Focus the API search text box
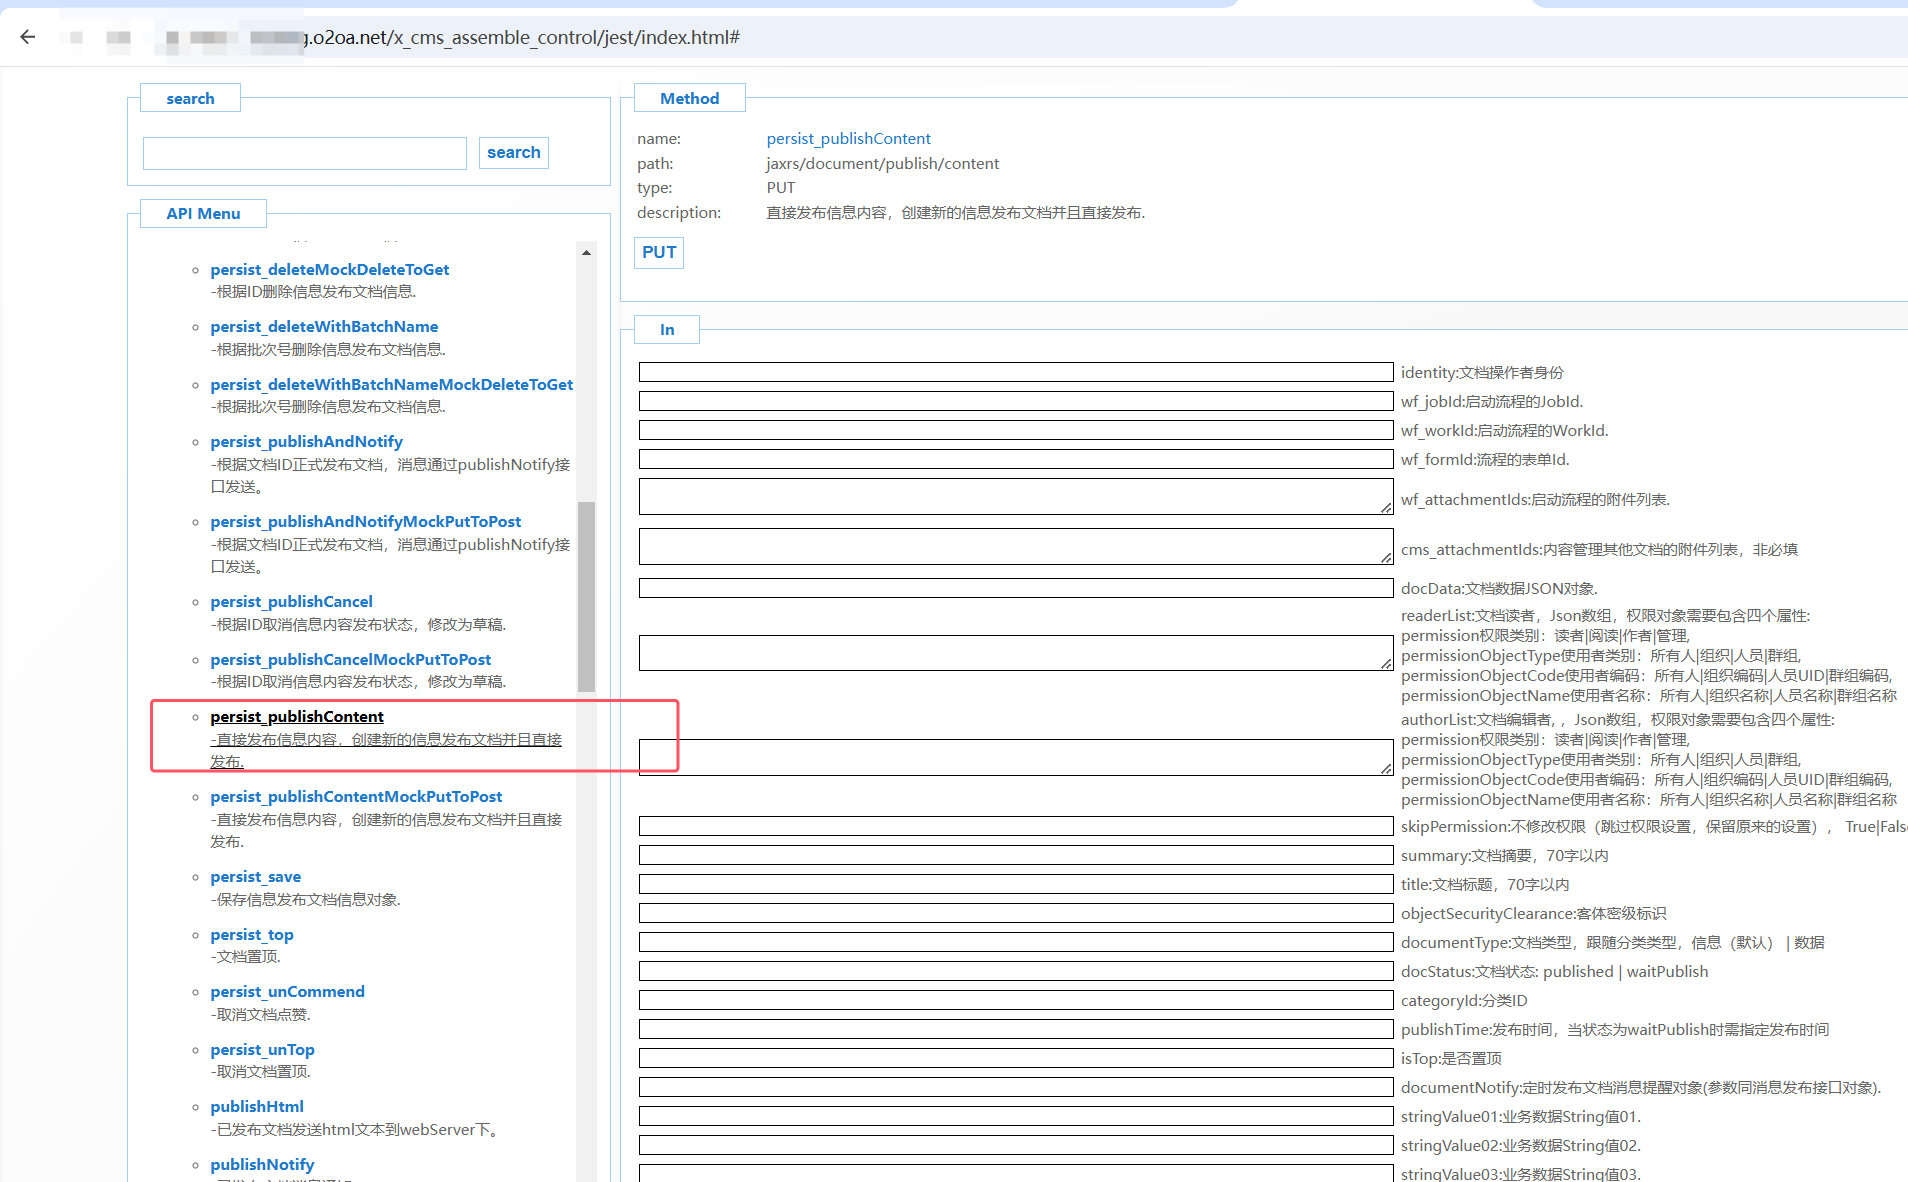This screenshot has height=1182, width=1908. coord(305,153)
